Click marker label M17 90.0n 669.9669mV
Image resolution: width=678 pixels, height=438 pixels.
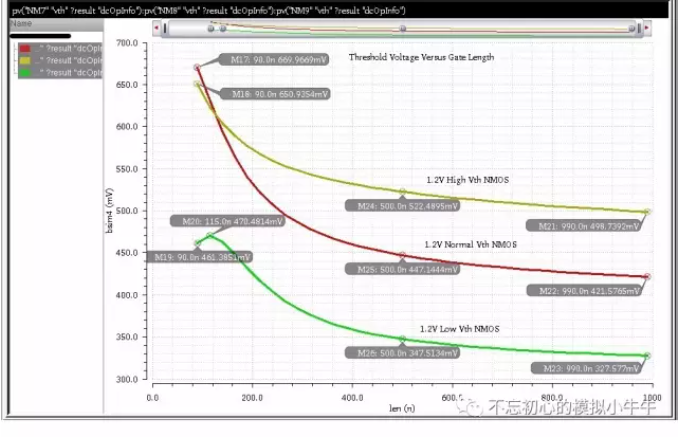pyautogui.click(x=274, y=60)
